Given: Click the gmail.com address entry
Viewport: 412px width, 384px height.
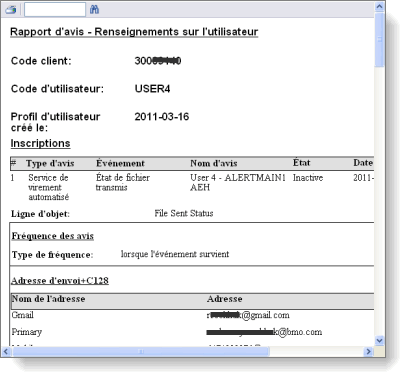Looking at the screenshot, I should [248, 315].
